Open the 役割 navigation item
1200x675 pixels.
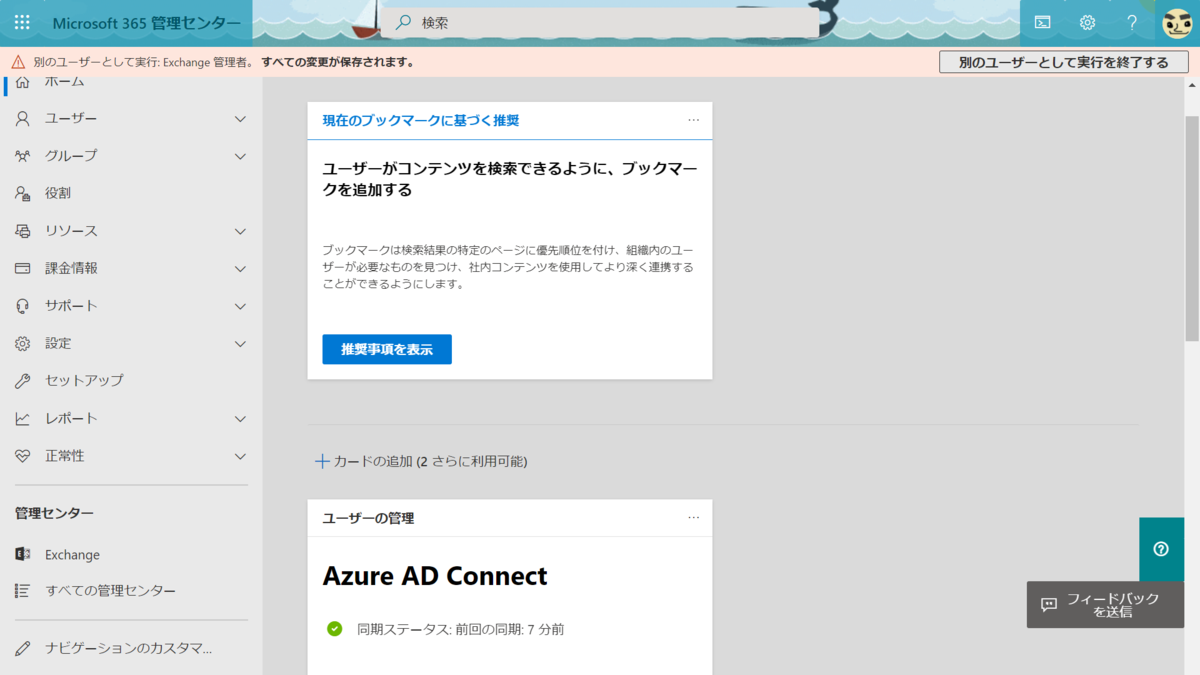pos(131,194)
